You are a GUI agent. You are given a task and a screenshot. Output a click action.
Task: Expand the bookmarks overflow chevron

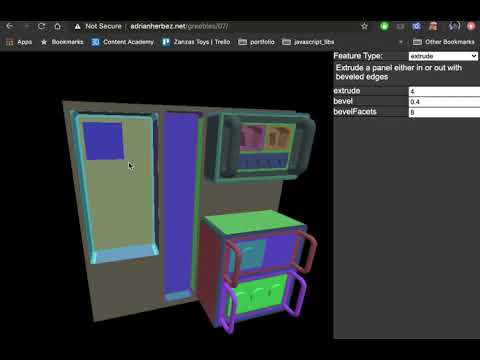(401, 42)
